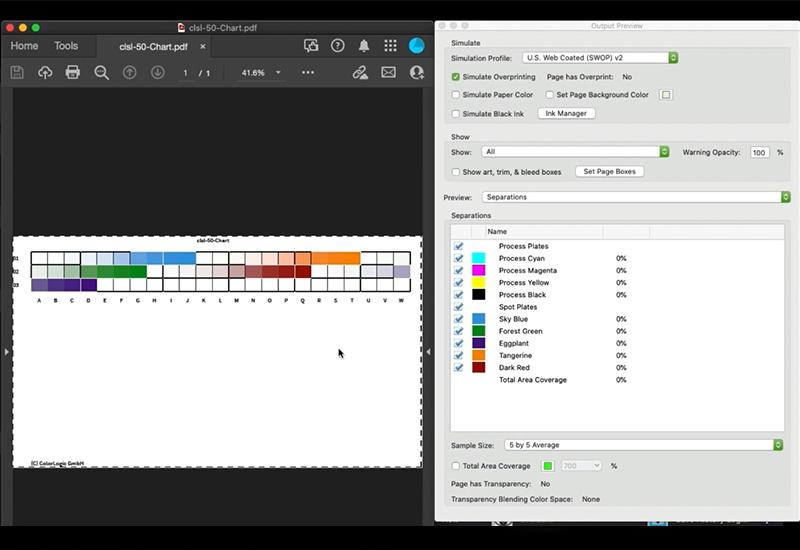Screen dimensions: 800x550
Task: Click the Print icon in the toolbar
Action: point(72,73)
